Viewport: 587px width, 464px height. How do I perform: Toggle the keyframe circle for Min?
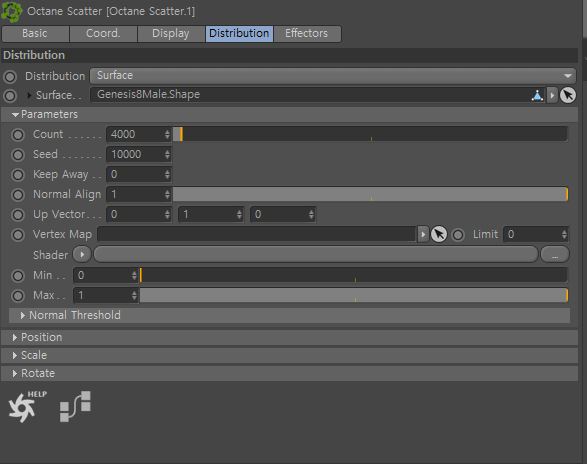click(x=18, y=276)
